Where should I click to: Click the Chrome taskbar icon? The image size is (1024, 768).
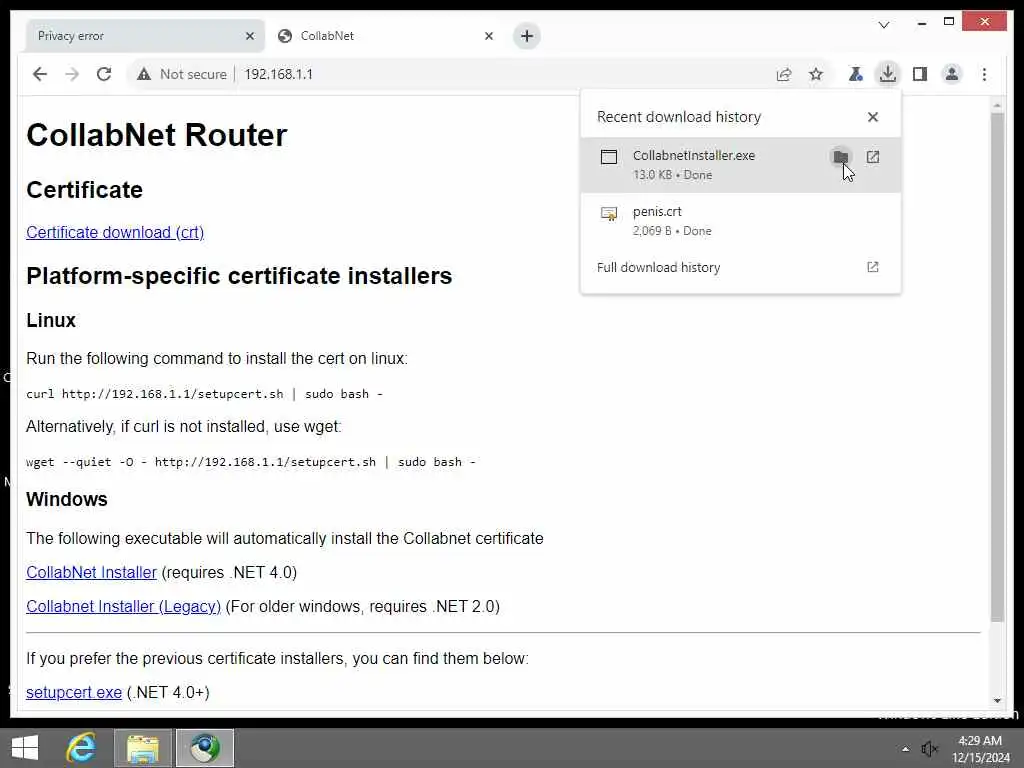coord(204,748)
